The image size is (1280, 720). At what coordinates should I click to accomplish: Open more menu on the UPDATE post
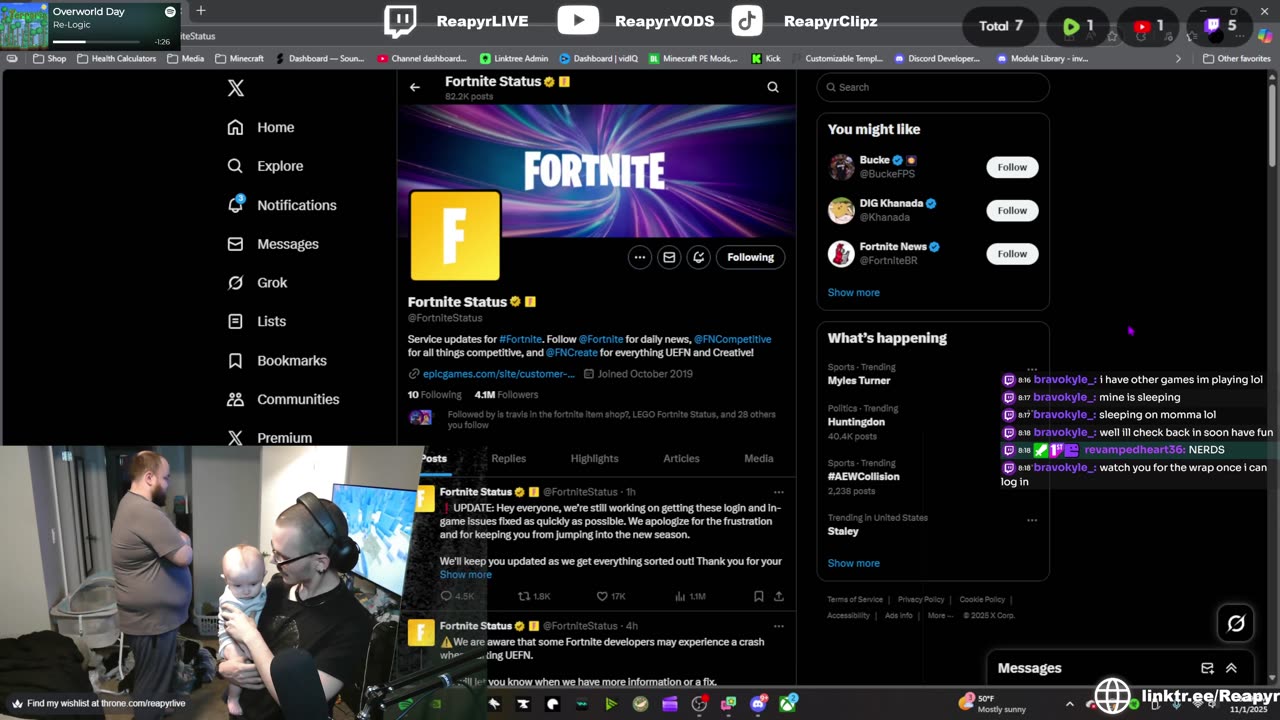point(778,492)
